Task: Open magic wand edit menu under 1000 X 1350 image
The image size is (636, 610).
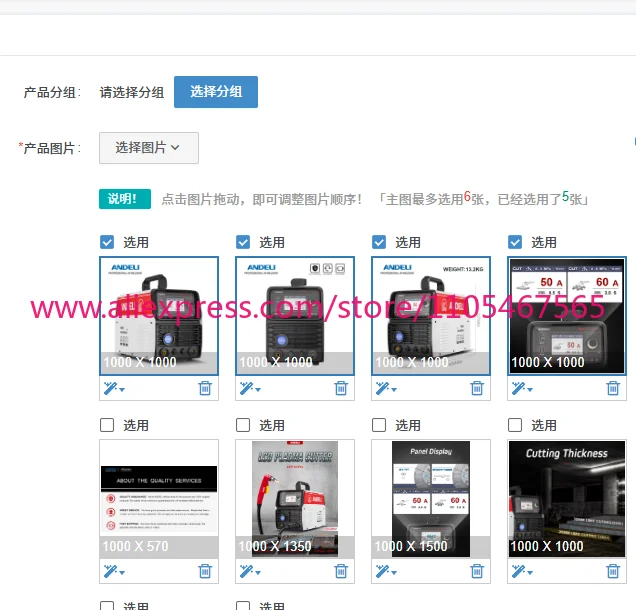Action: click(250, 571)
